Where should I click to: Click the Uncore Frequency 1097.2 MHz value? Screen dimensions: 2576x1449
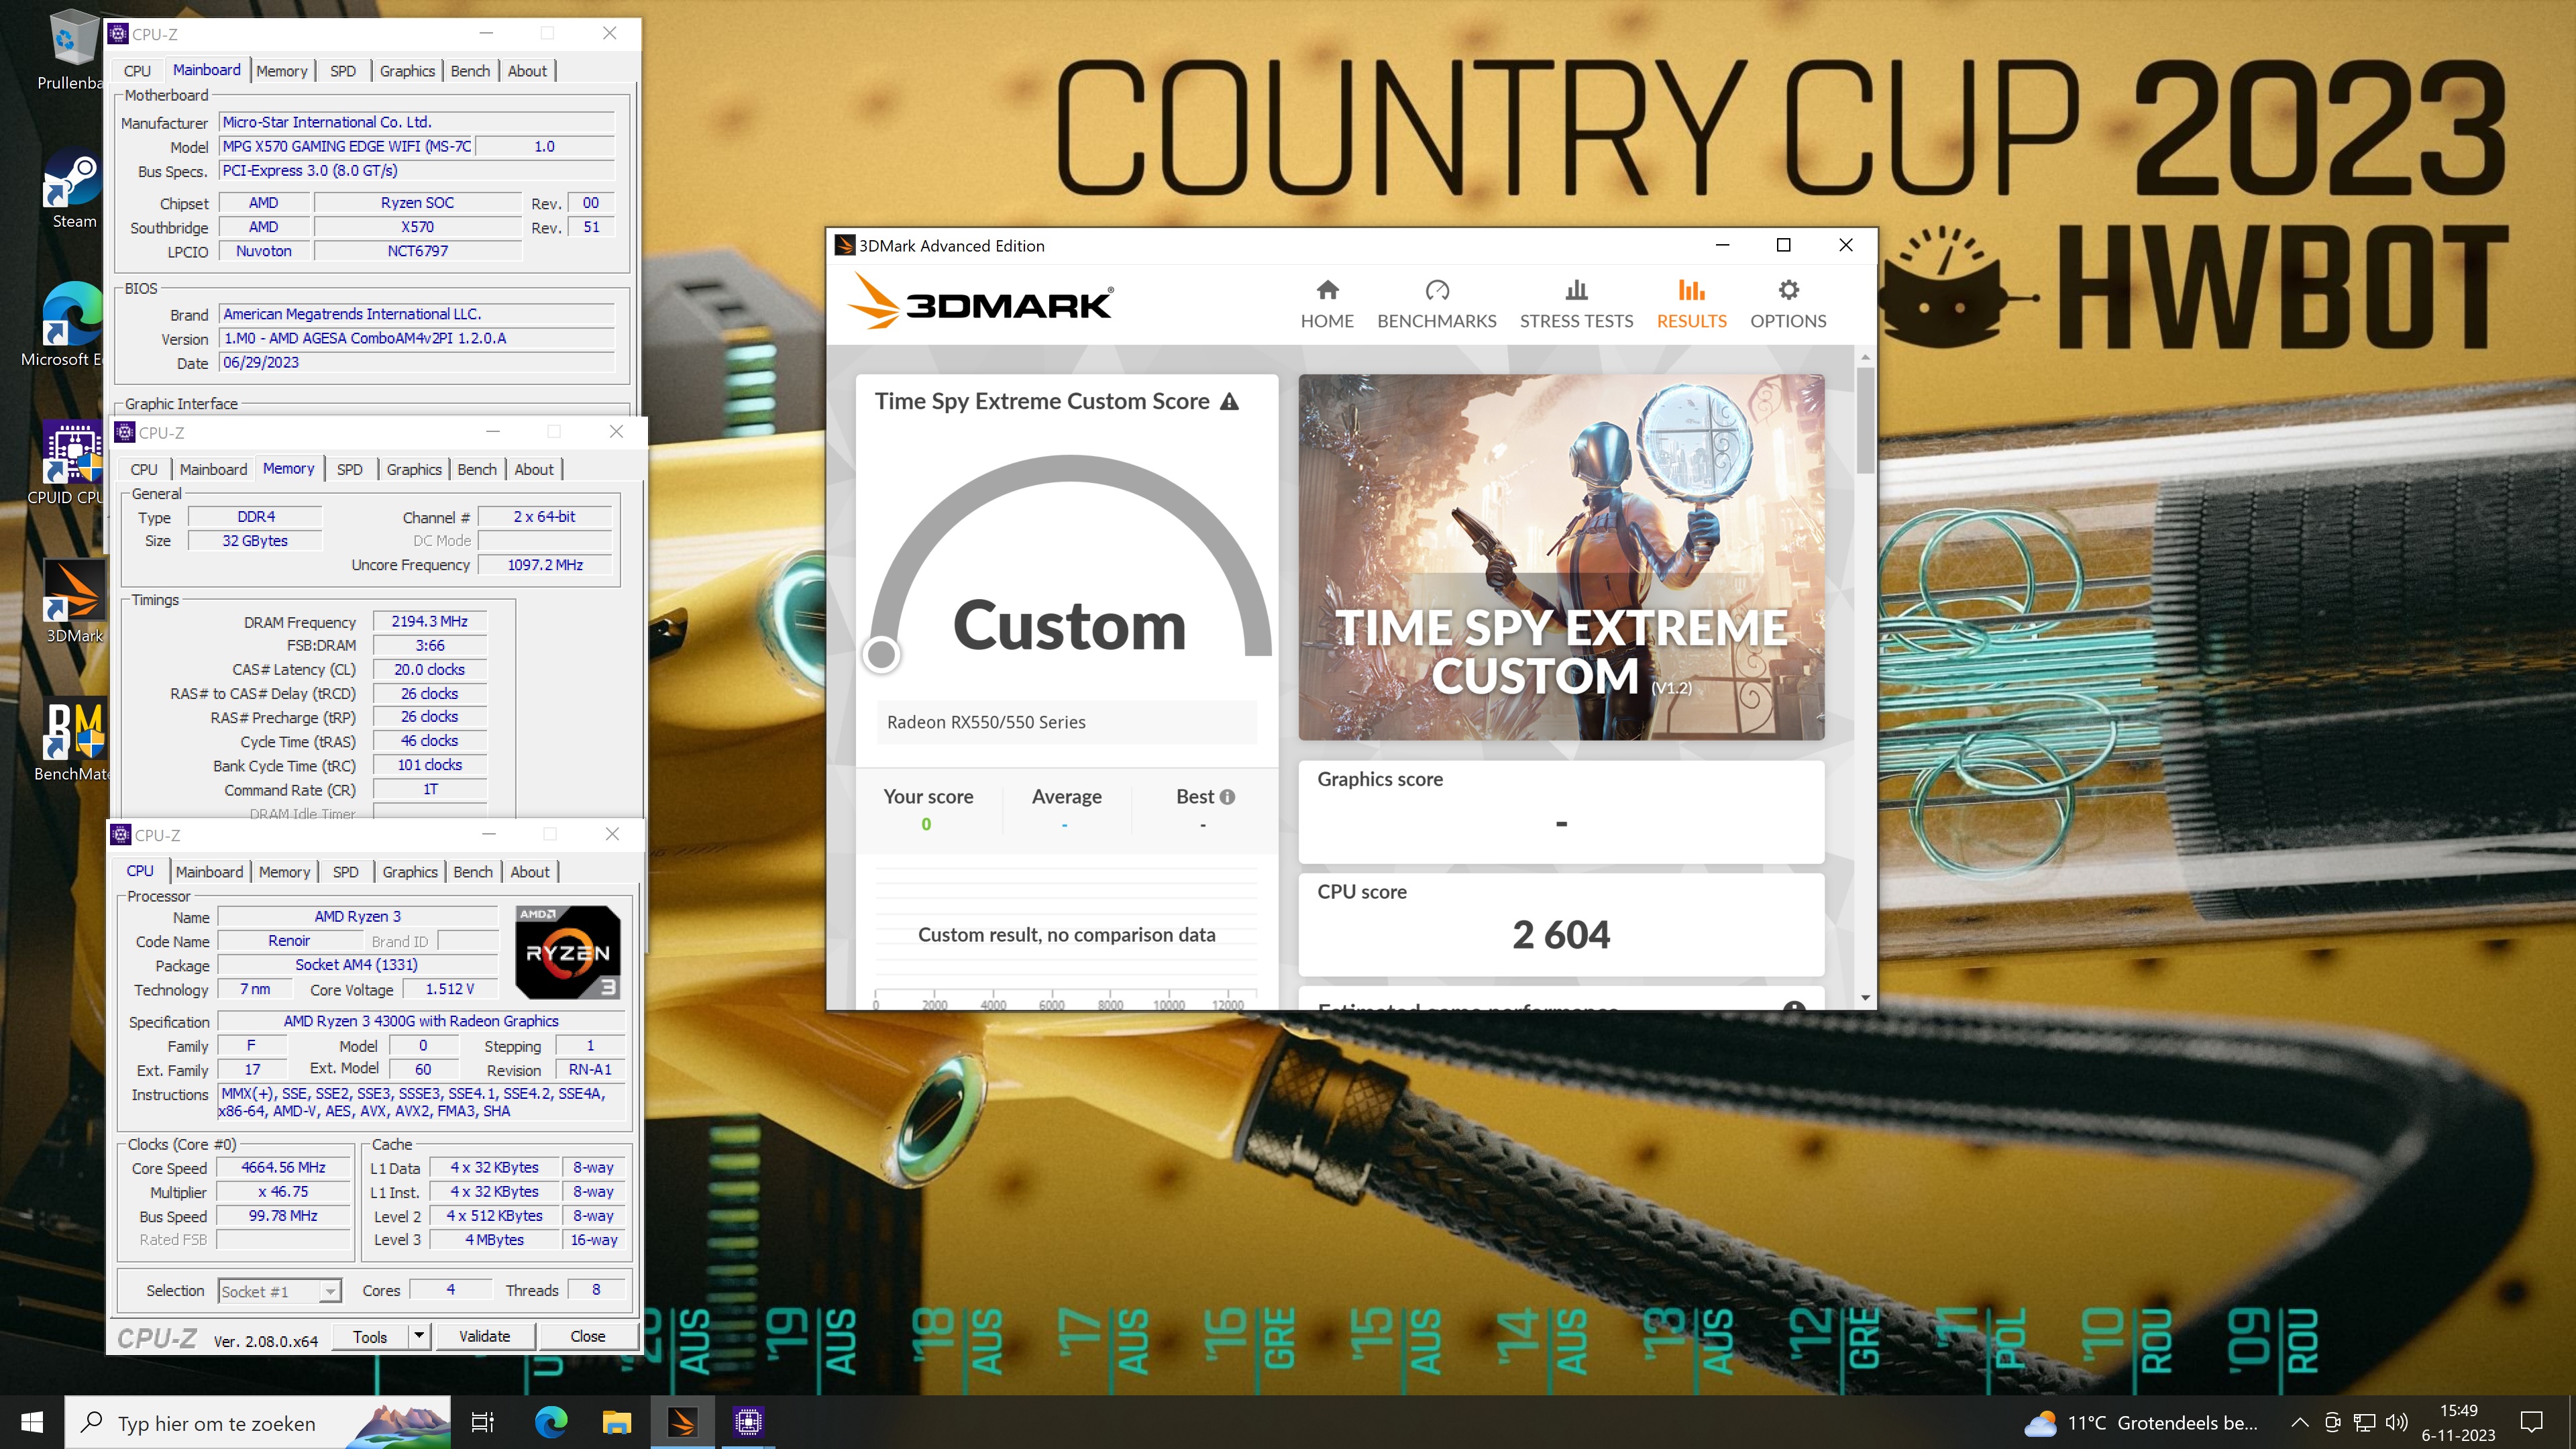(x=545, y=565)
